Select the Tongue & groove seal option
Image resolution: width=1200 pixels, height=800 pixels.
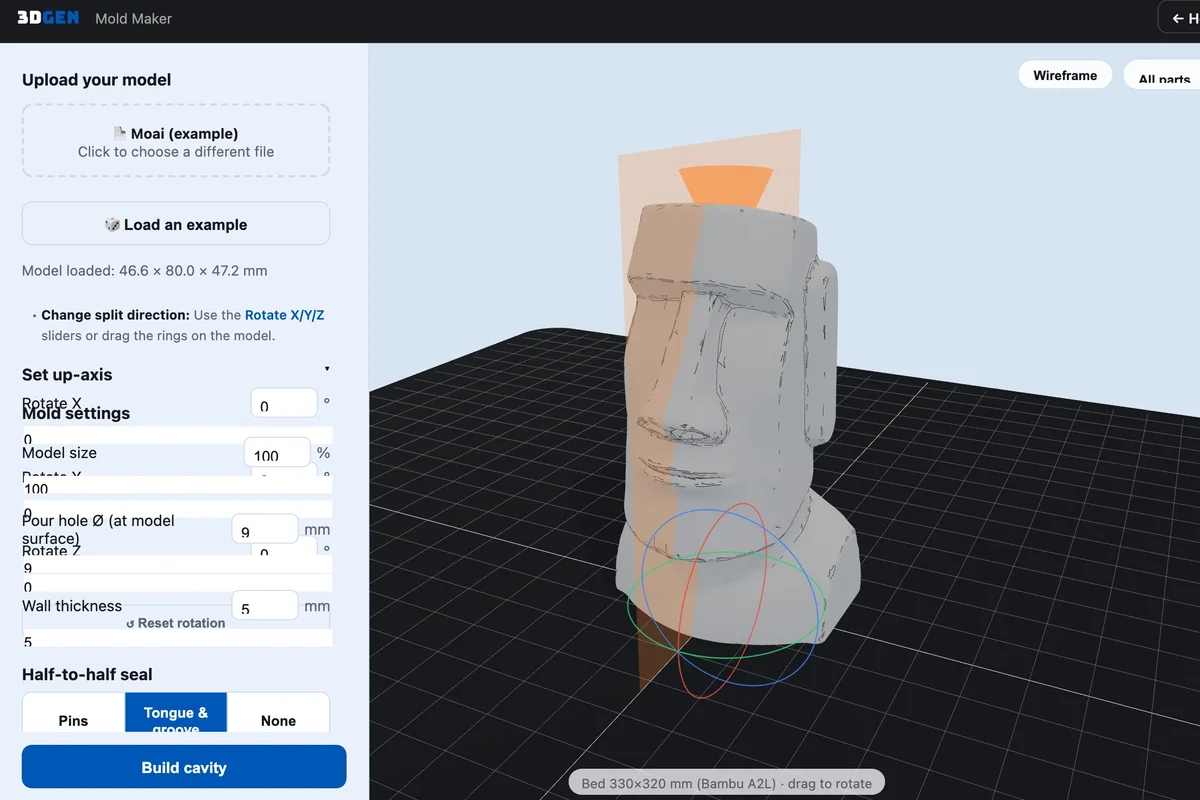click(x=176, y=714)
